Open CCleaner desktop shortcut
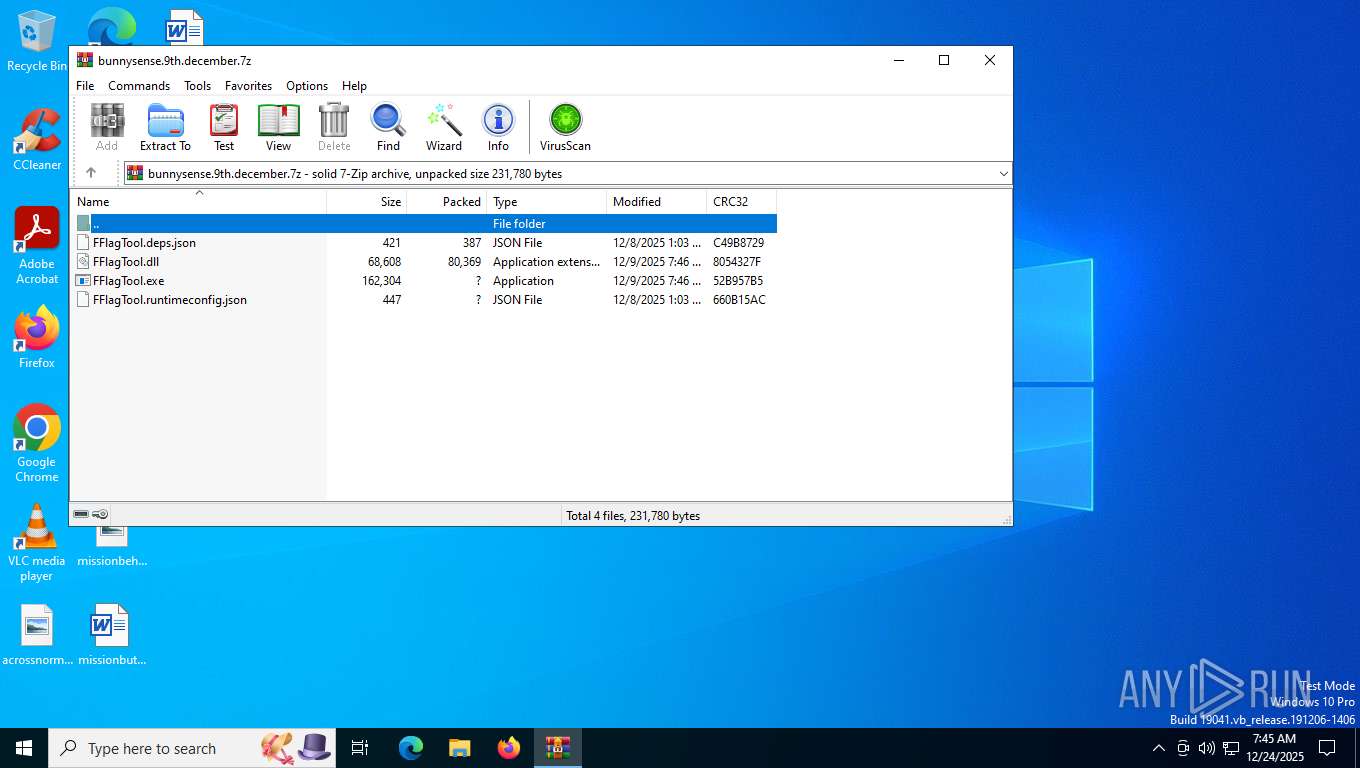The image size is (1360, 768). [37, 140]
